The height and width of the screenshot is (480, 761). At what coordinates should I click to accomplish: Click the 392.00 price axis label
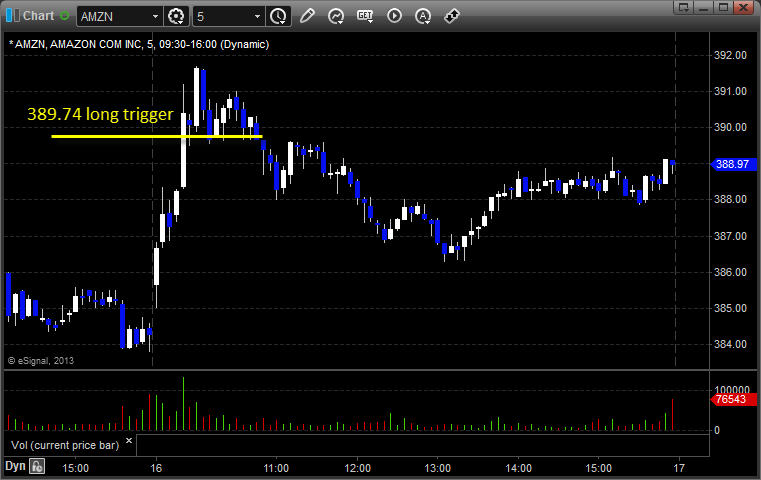coord(730,55)
